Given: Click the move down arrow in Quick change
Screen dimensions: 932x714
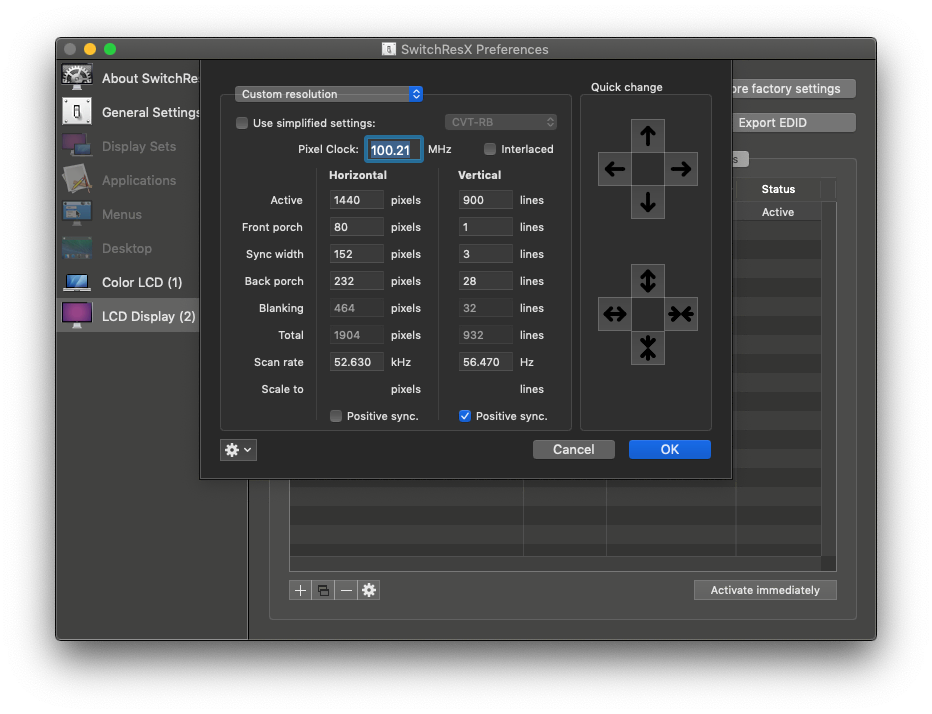Looking at the screenshot, I should (x=648, y=202).
